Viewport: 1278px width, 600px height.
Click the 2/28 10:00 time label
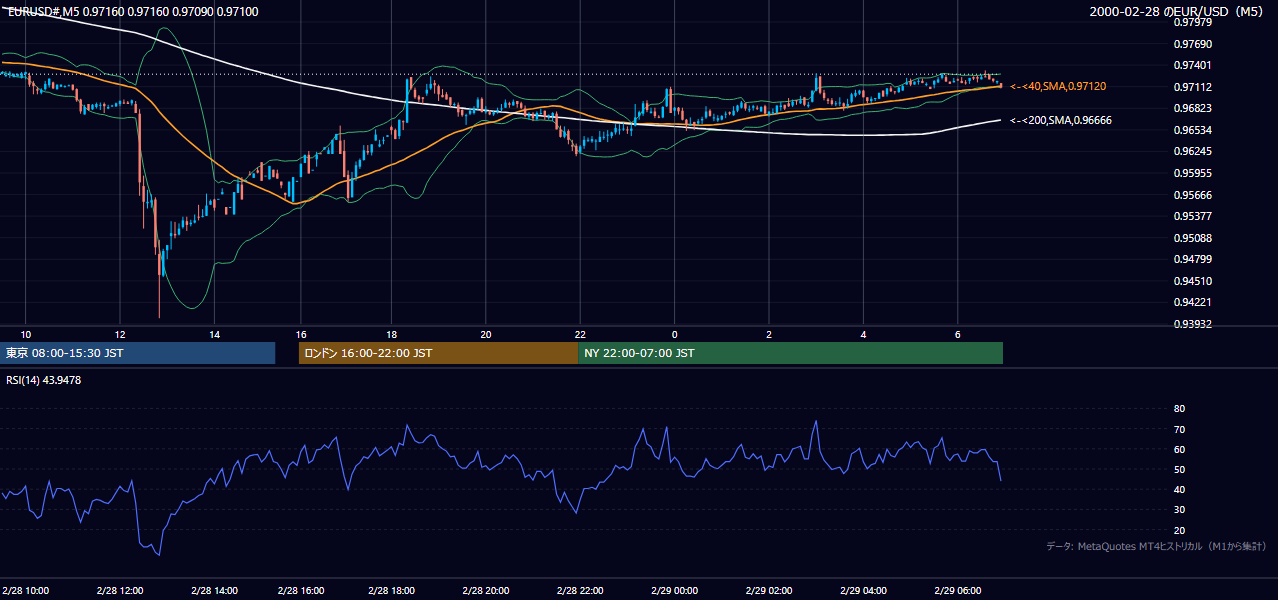(27, 590)
